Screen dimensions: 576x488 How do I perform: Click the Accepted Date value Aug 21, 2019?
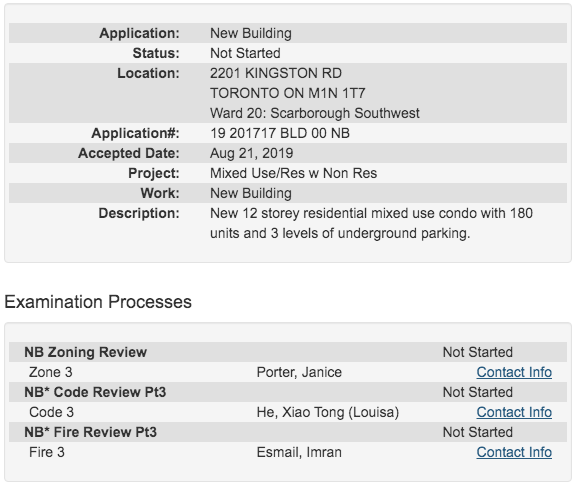[x=251, y=153]
